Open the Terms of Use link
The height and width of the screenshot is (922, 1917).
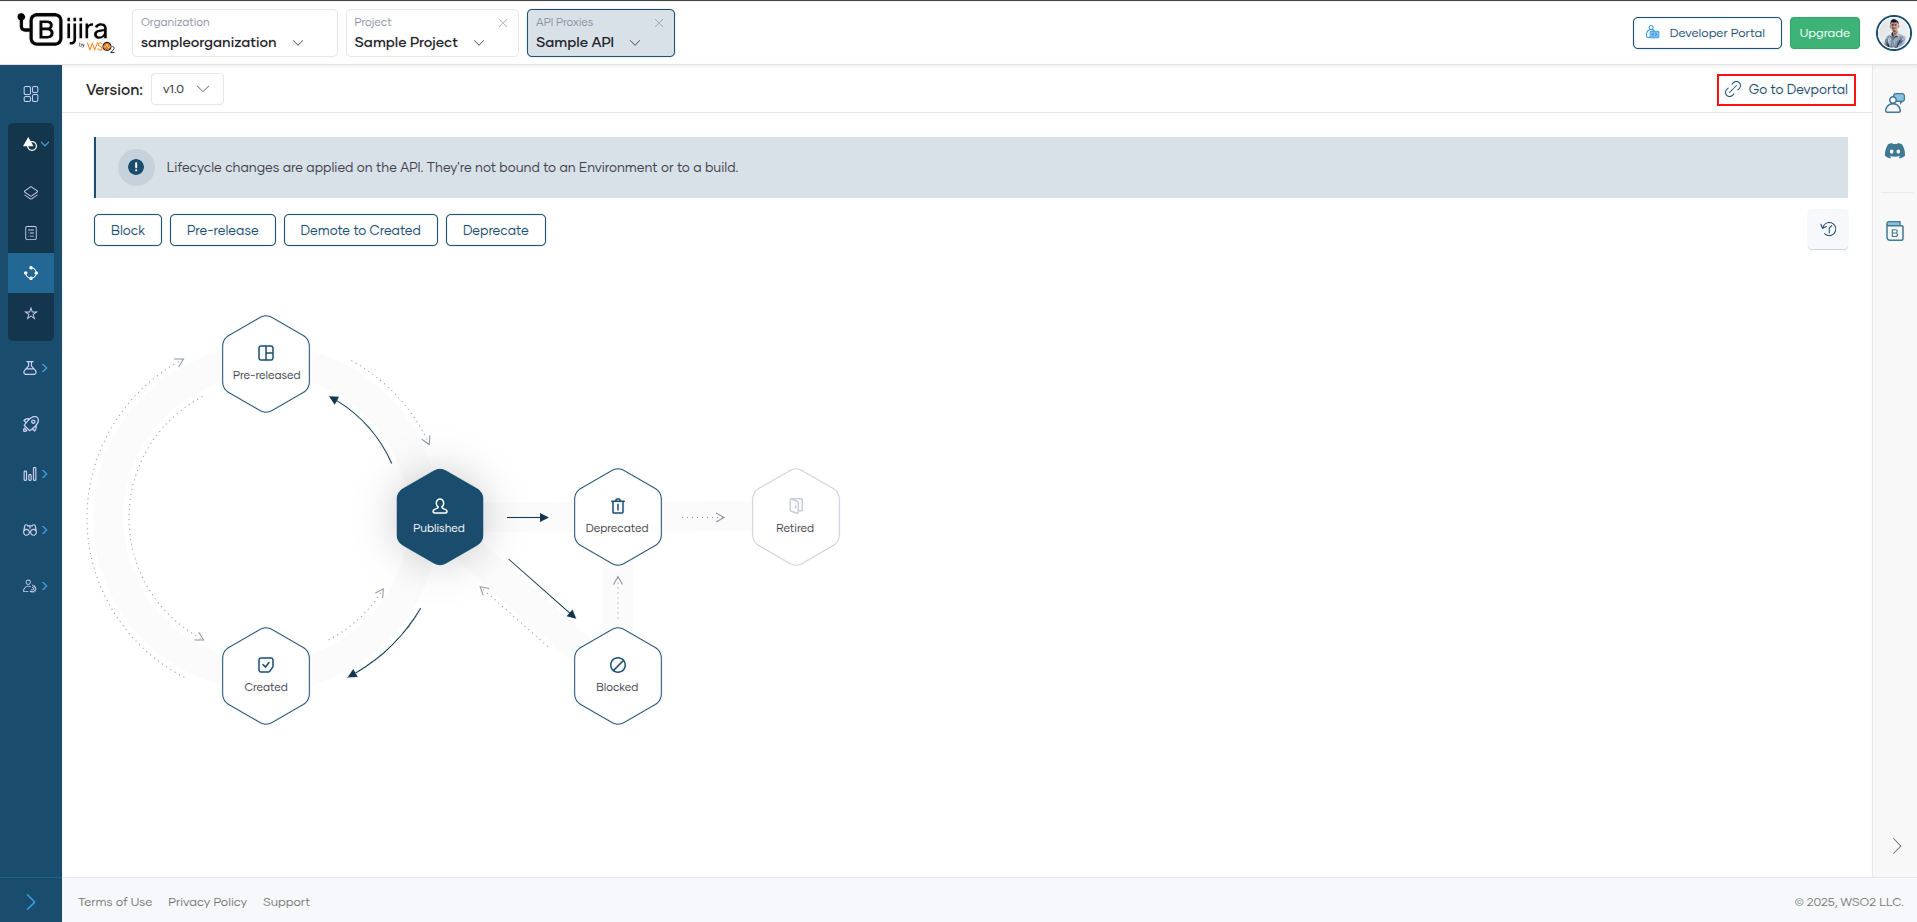click(115, 901)
